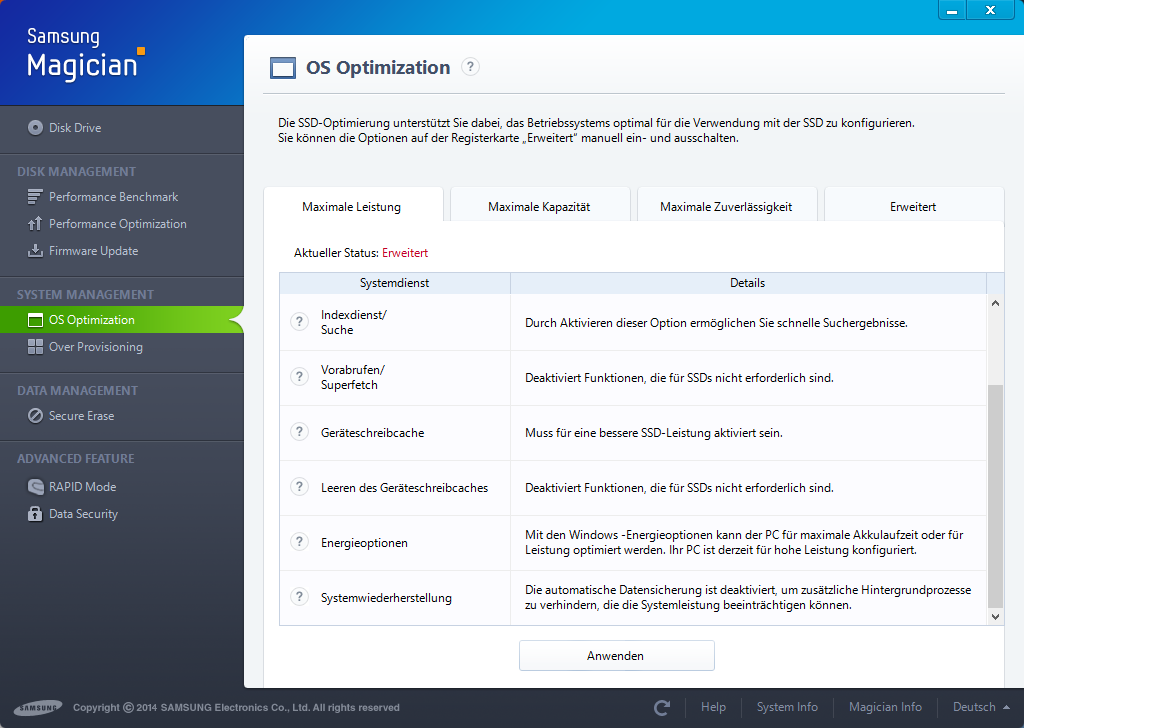Click 'Durch Aktivieren dieser Option' details text

(x=716, y=322)
